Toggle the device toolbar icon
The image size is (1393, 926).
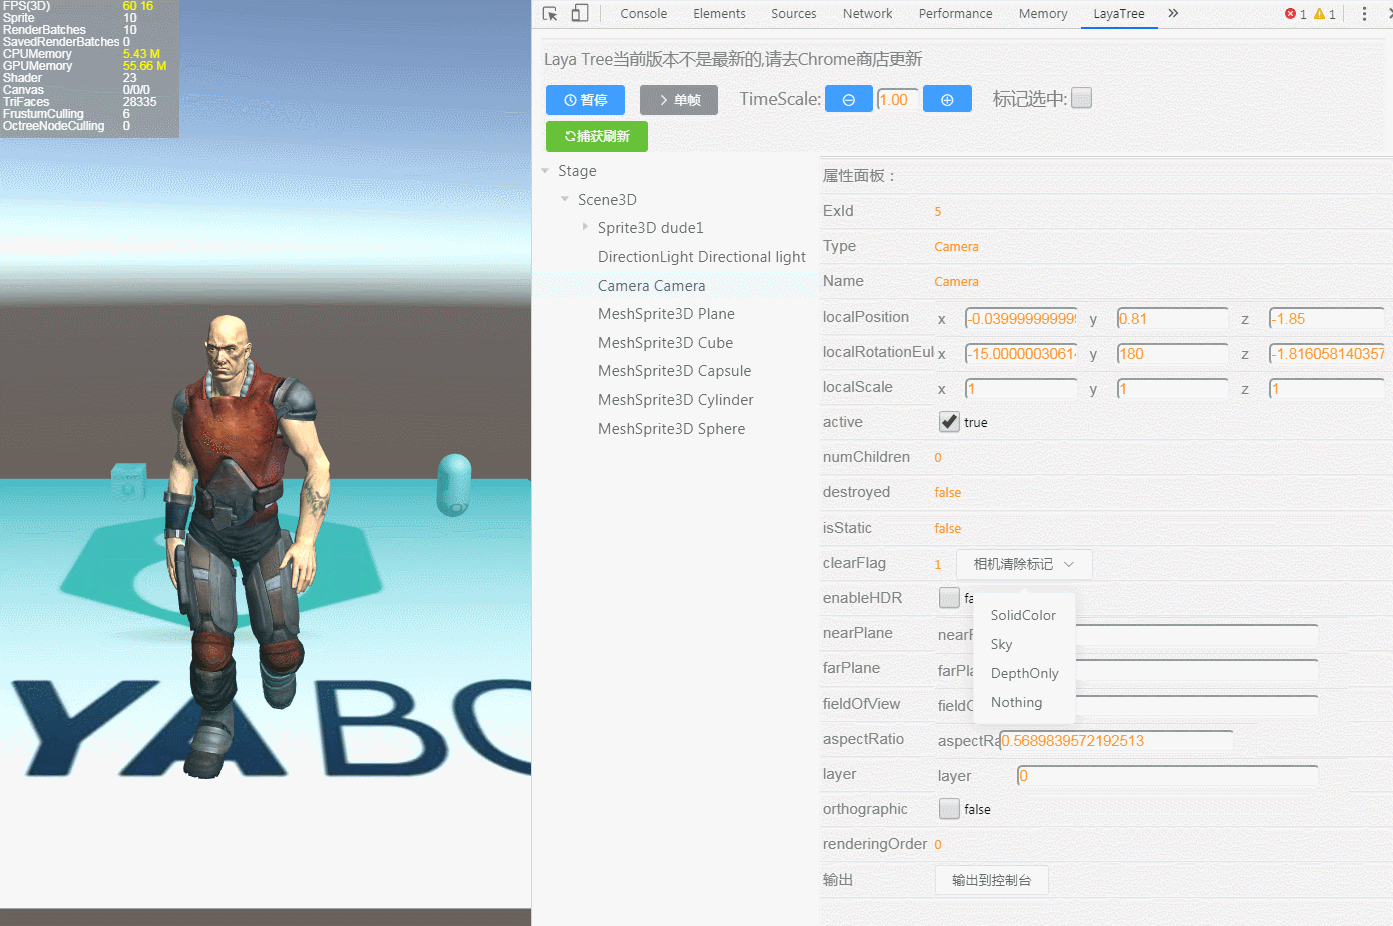tap(580, 14)
